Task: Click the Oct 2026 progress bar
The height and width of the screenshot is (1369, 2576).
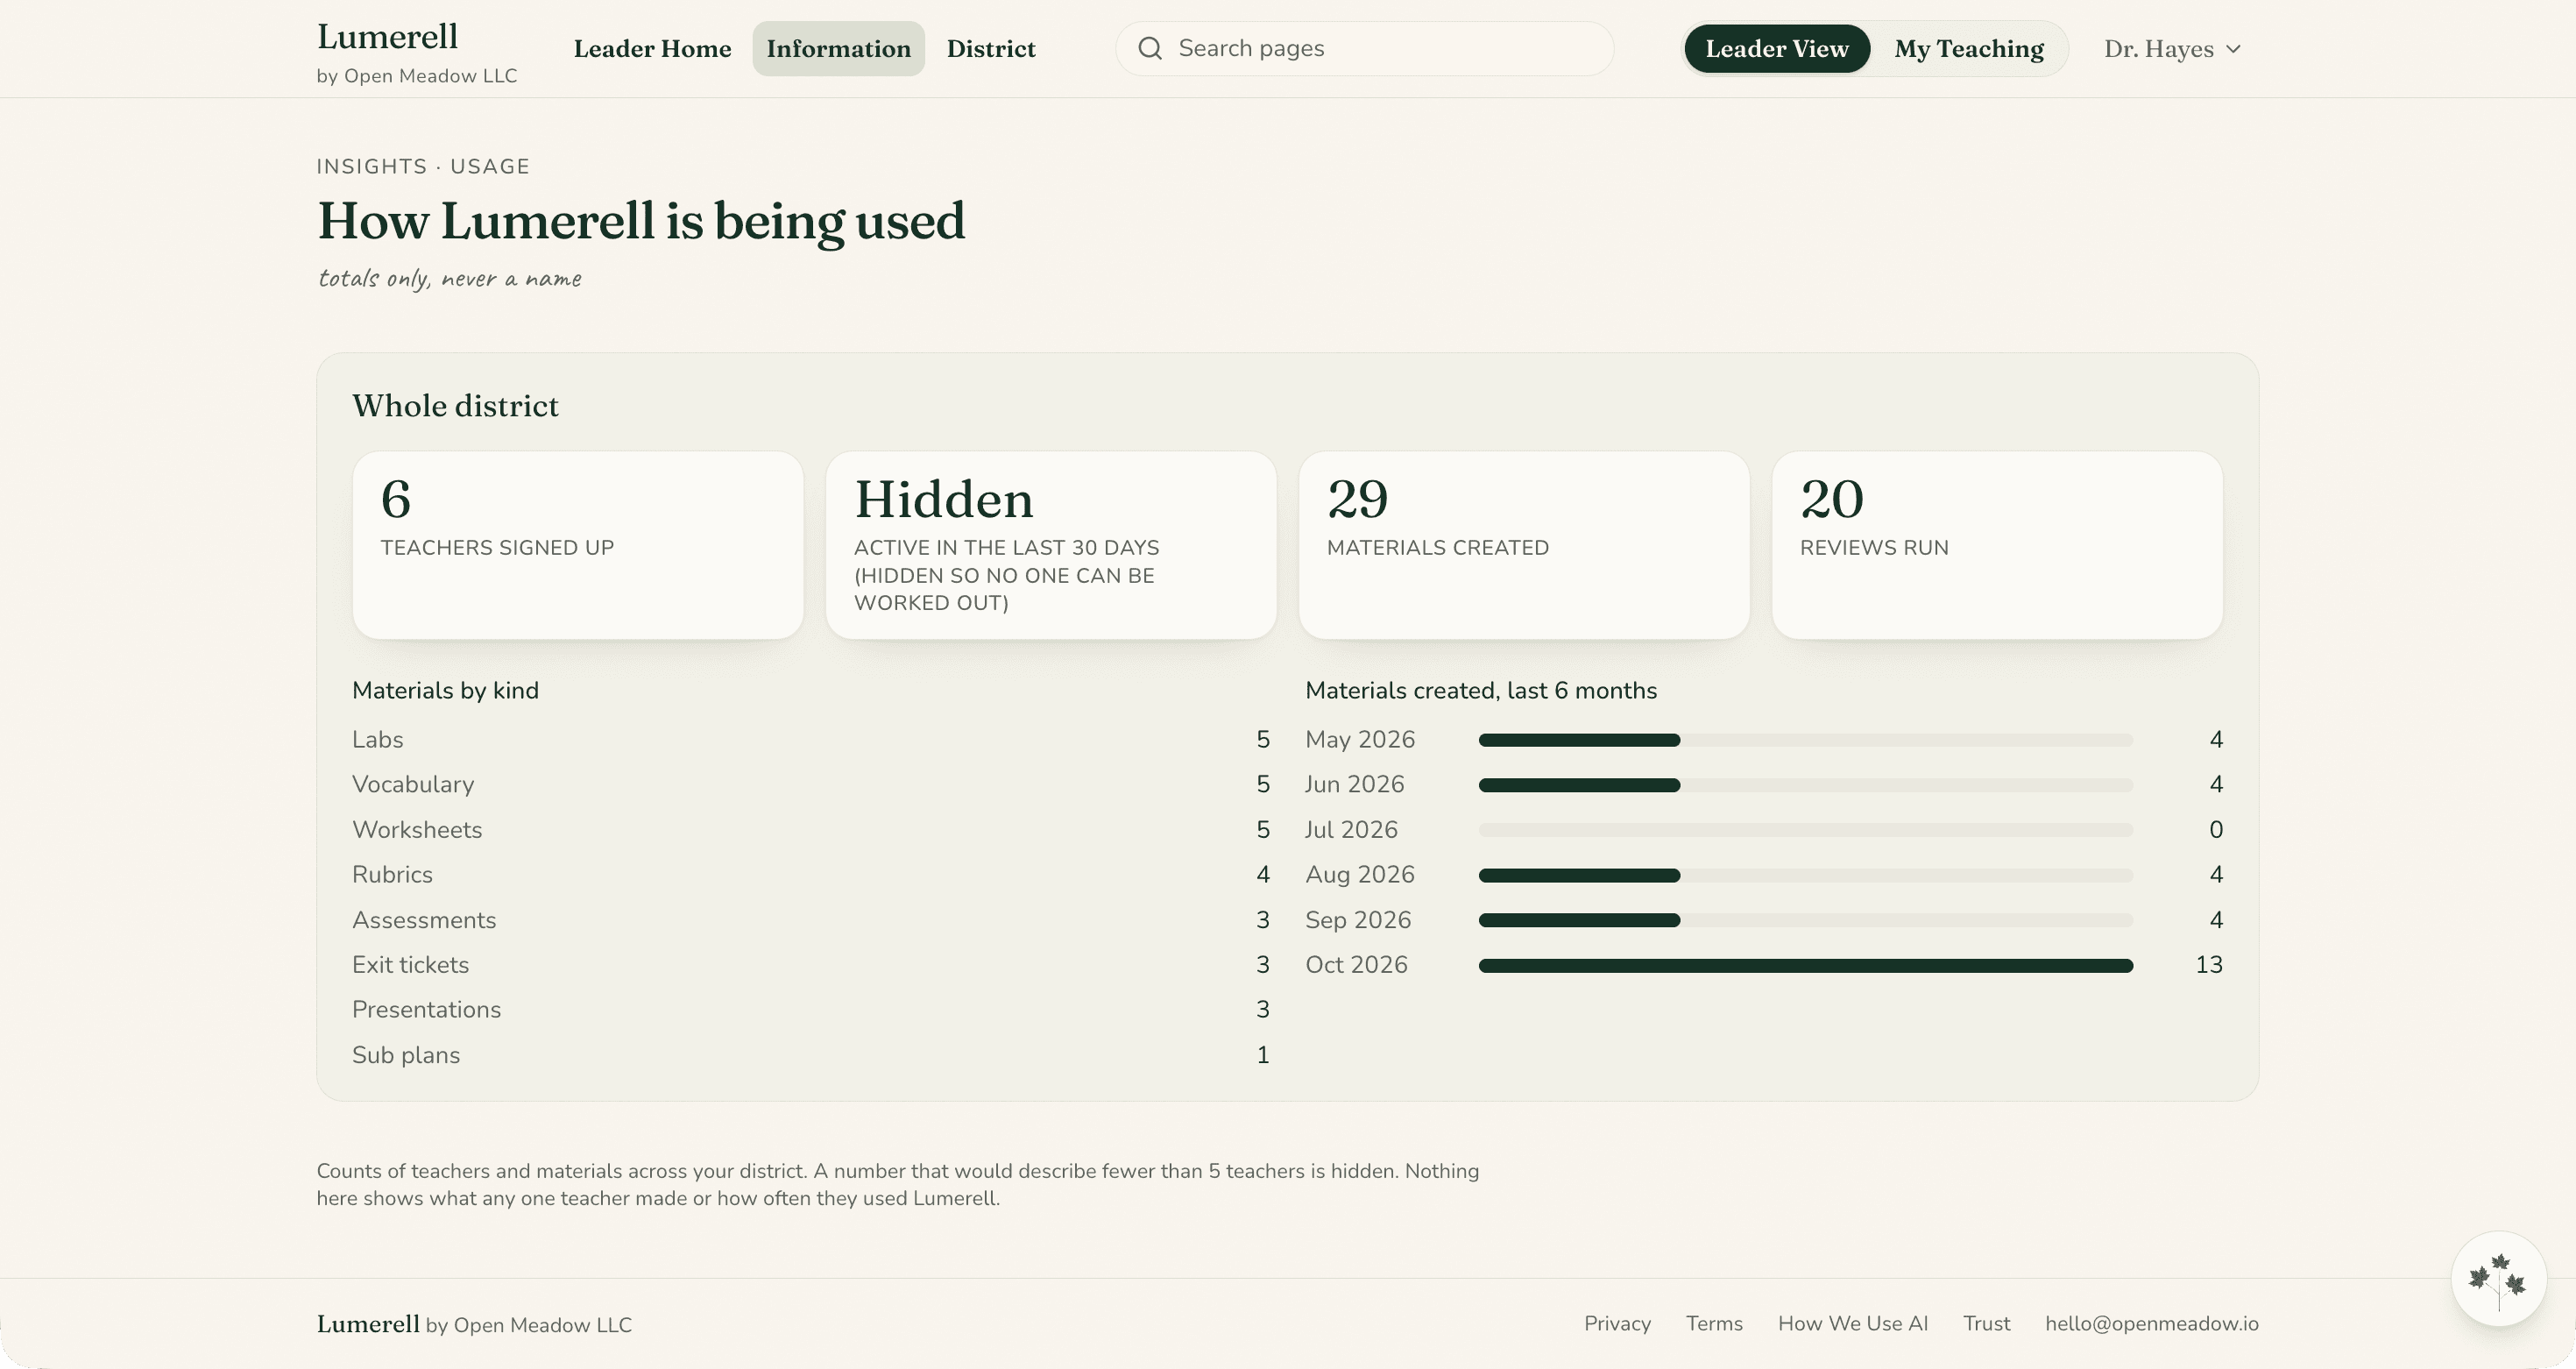Action: point(1806,965)
